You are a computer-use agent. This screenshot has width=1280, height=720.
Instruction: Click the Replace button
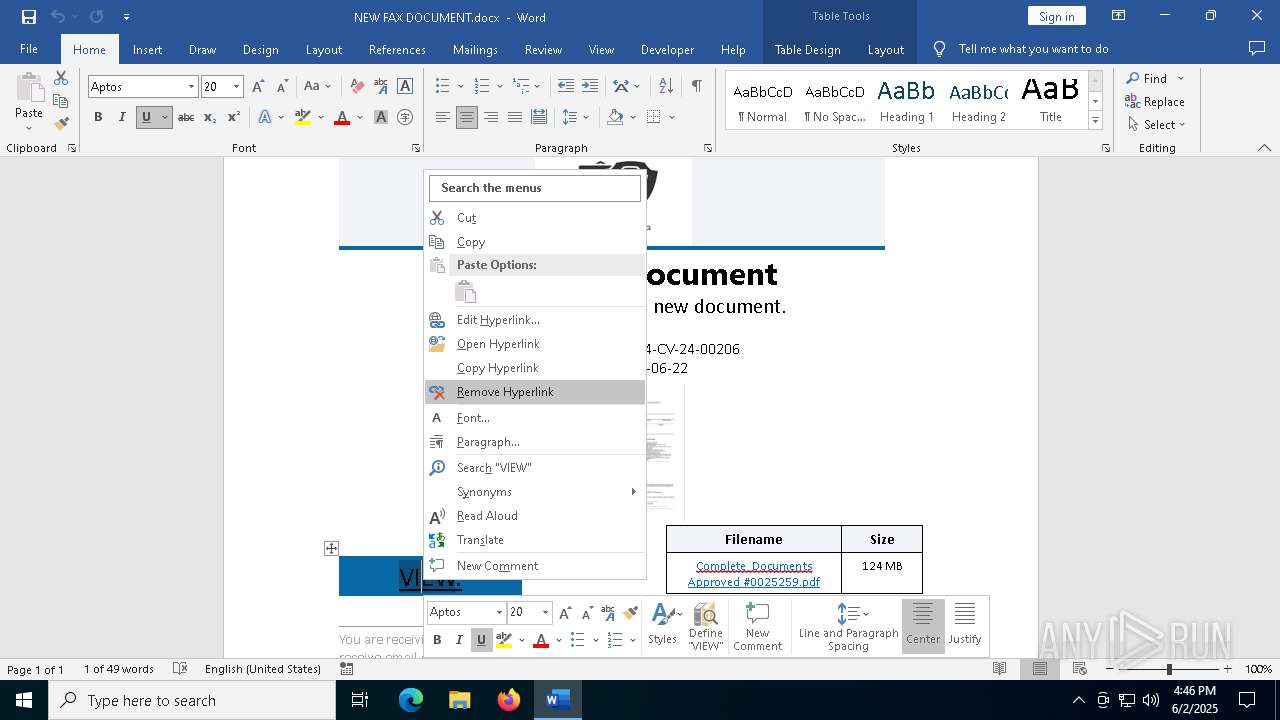pyautogui.click(x=1155, y=102)
